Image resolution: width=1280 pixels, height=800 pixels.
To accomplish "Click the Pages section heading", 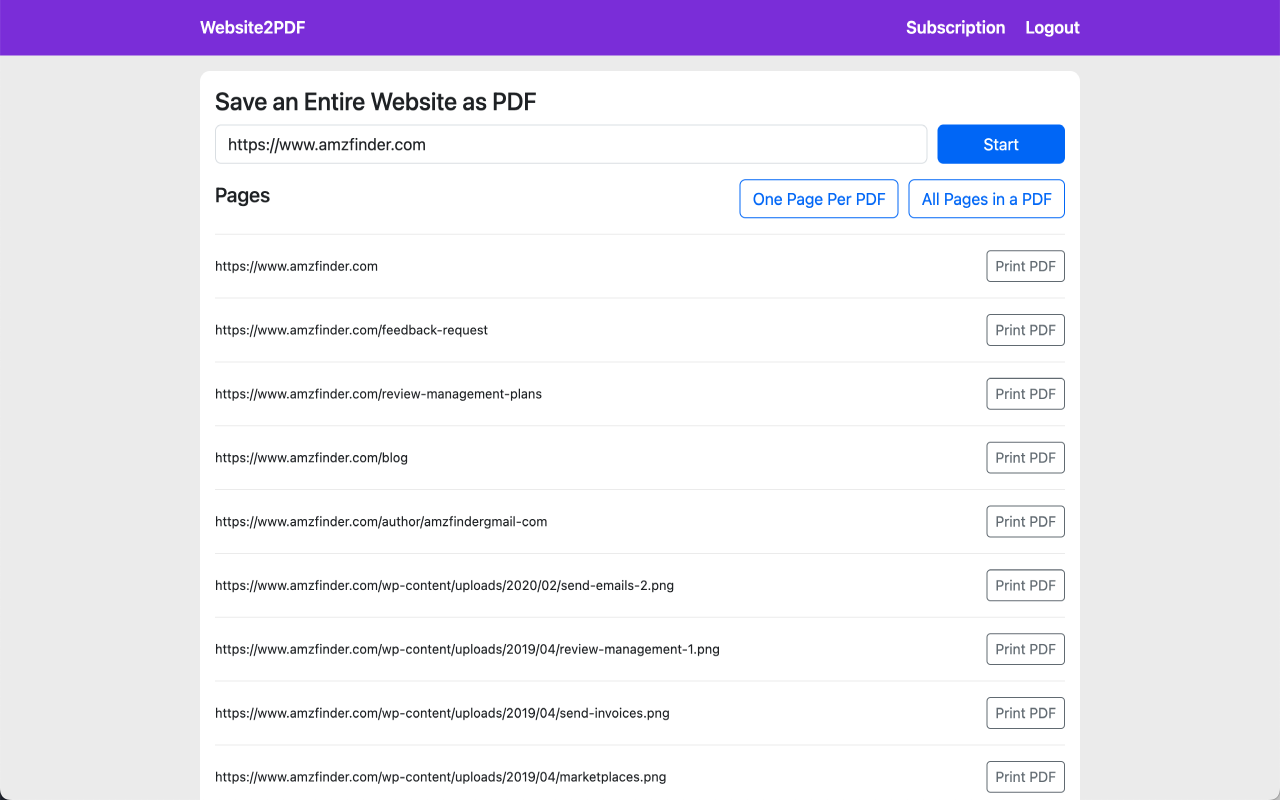I will pos(242,195).
